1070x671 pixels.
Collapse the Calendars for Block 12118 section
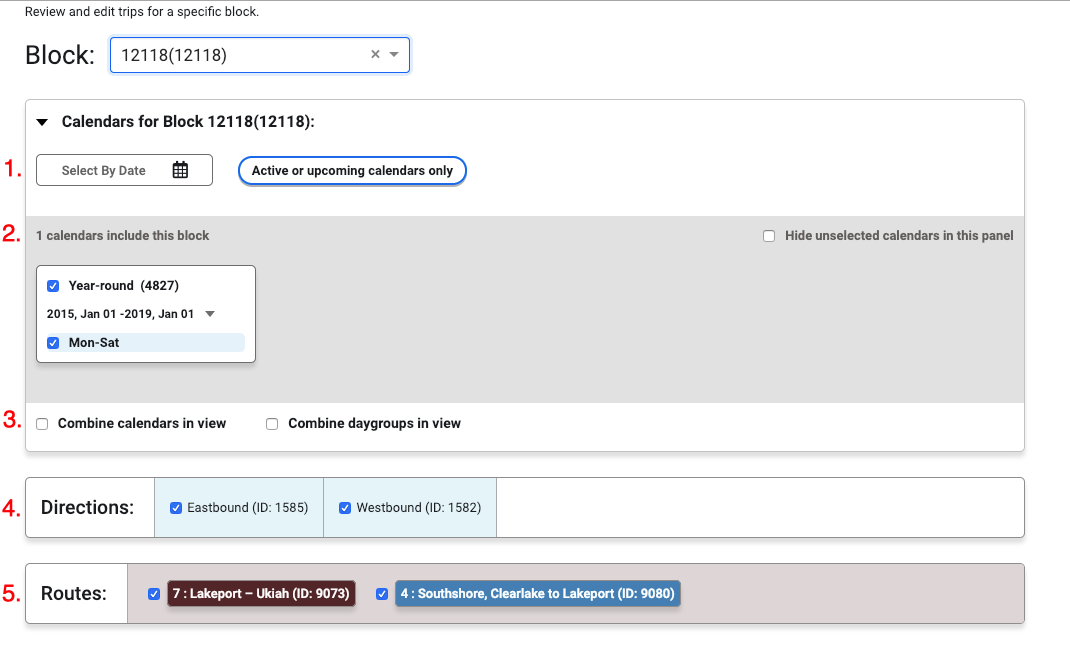42,122
